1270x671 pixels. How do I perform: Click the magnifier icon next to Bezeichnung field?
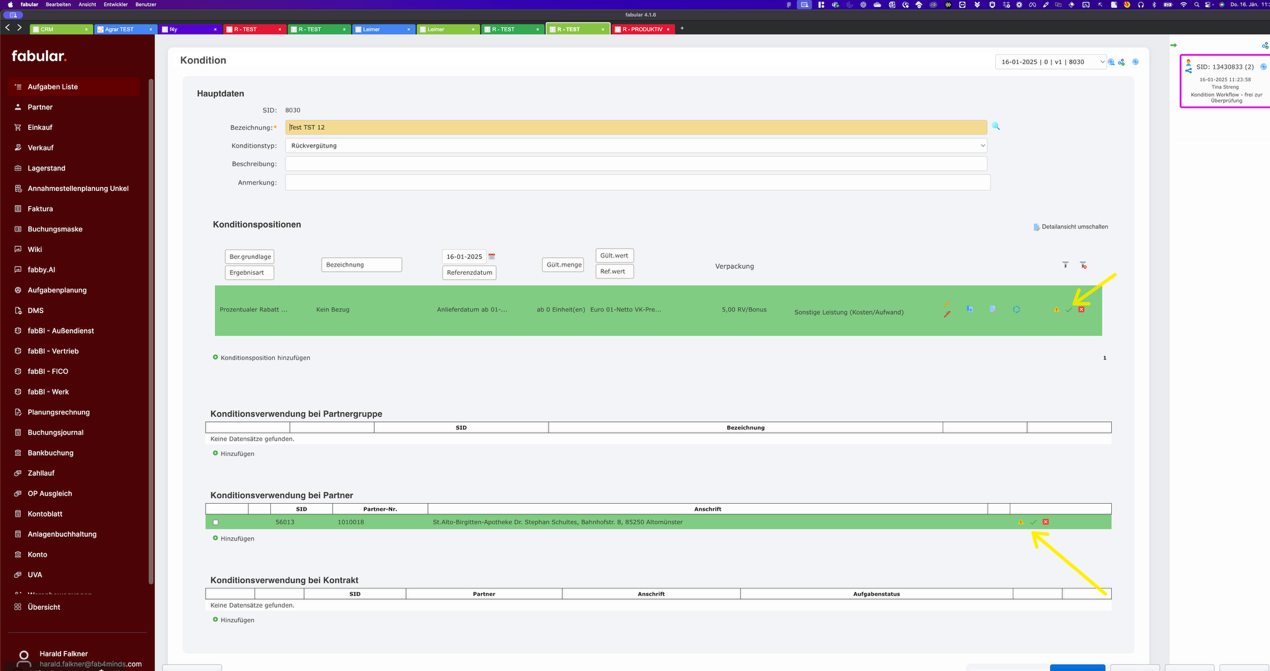(995, 127)
